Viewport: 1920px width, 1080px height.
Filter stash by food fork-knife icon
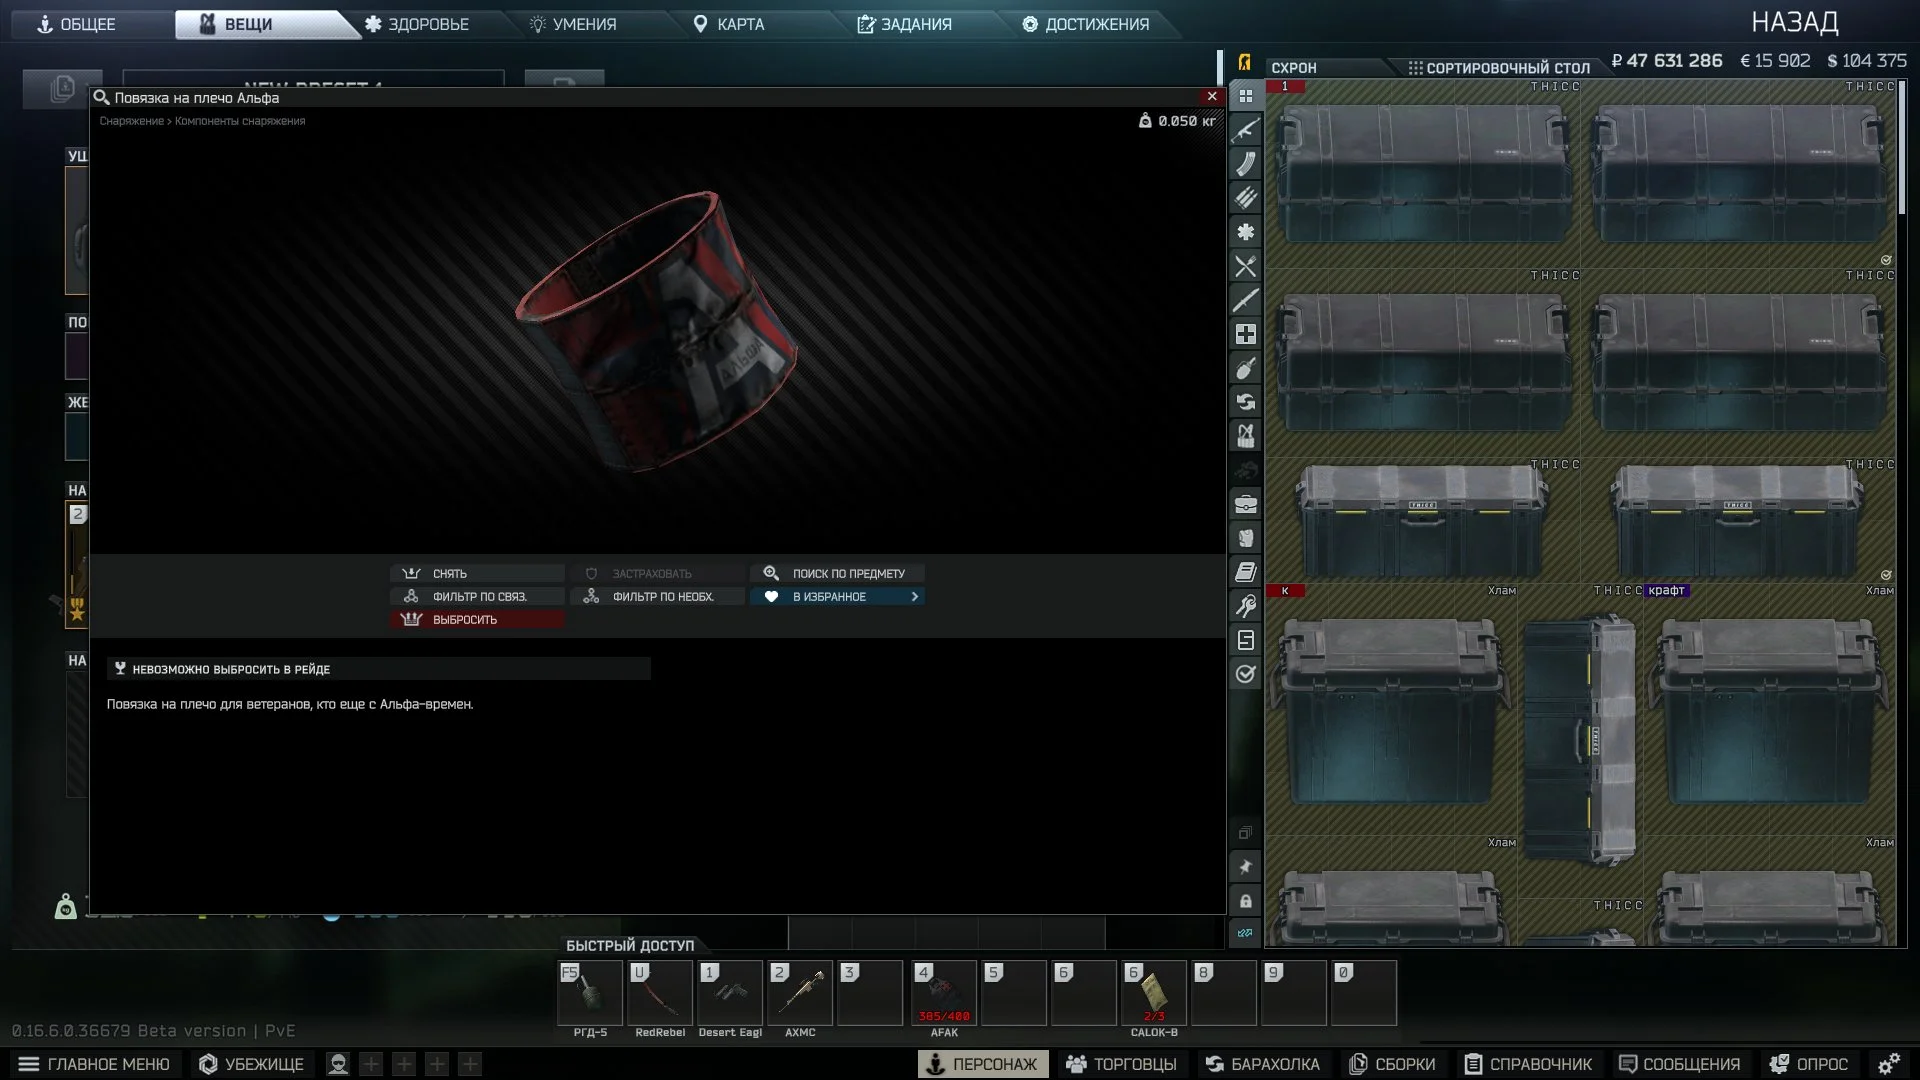[1245, 266]
